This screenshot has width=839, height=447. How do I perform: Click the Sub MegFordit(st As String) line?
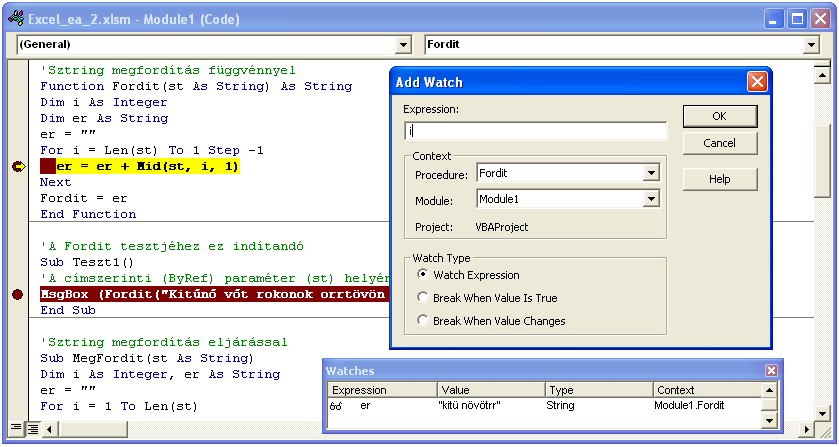click(147, 358)
